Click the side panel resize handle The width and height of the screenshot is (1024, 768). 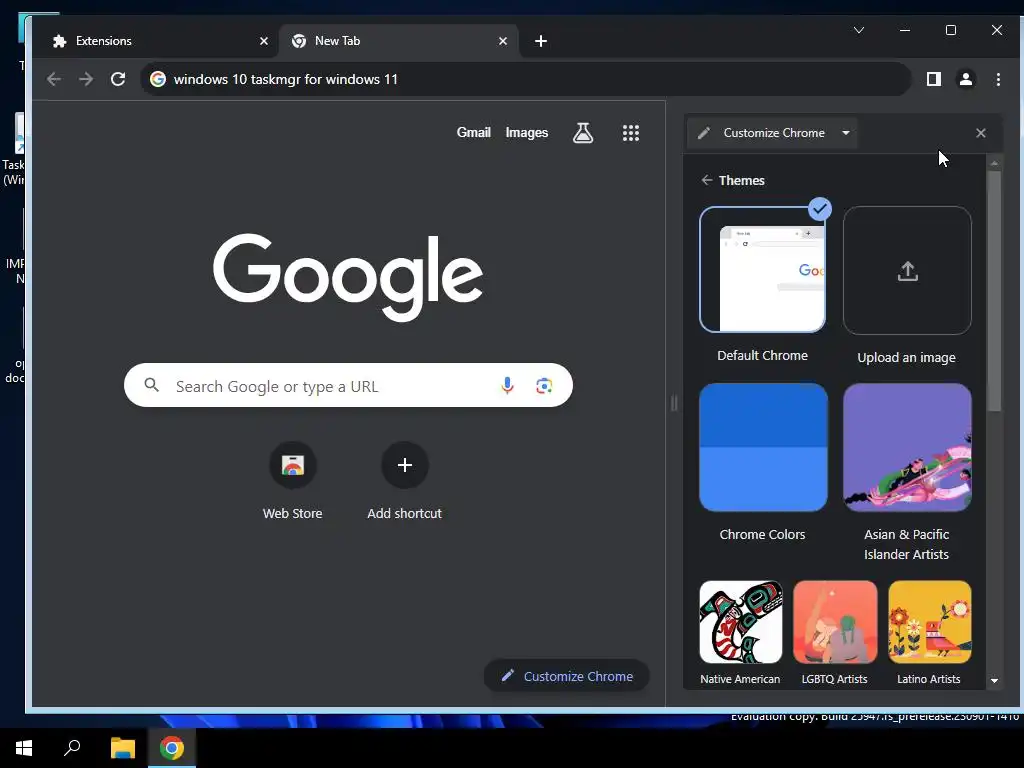[x=673, y=403]
